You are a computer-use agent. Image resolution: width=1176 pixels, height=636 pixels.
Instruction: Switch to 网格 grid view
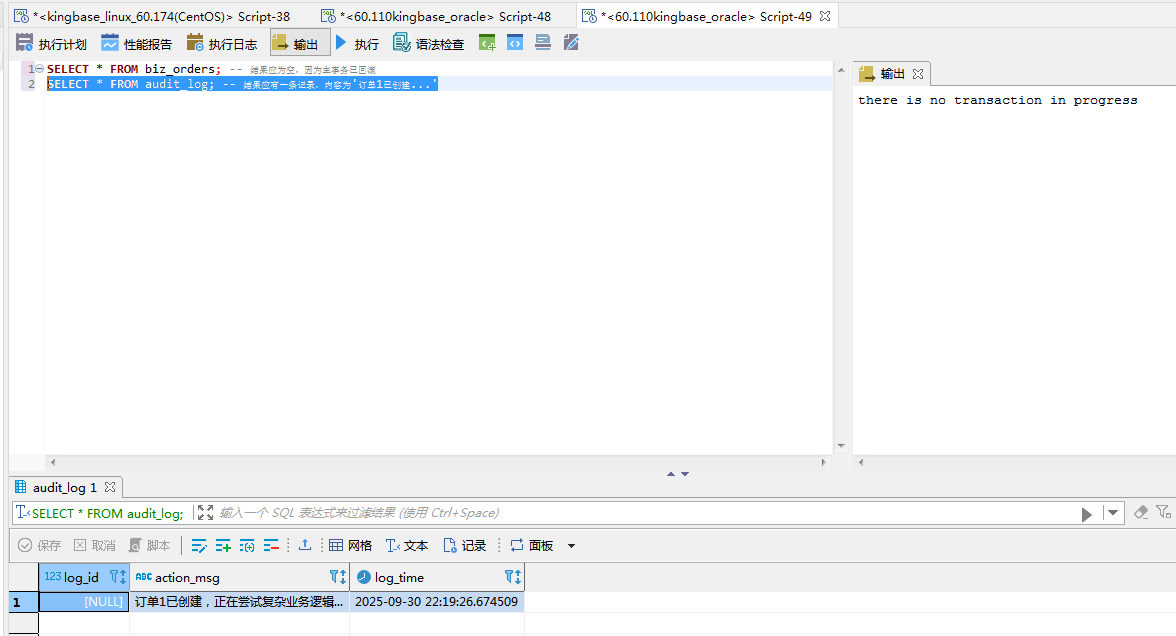tap(350, 545)
